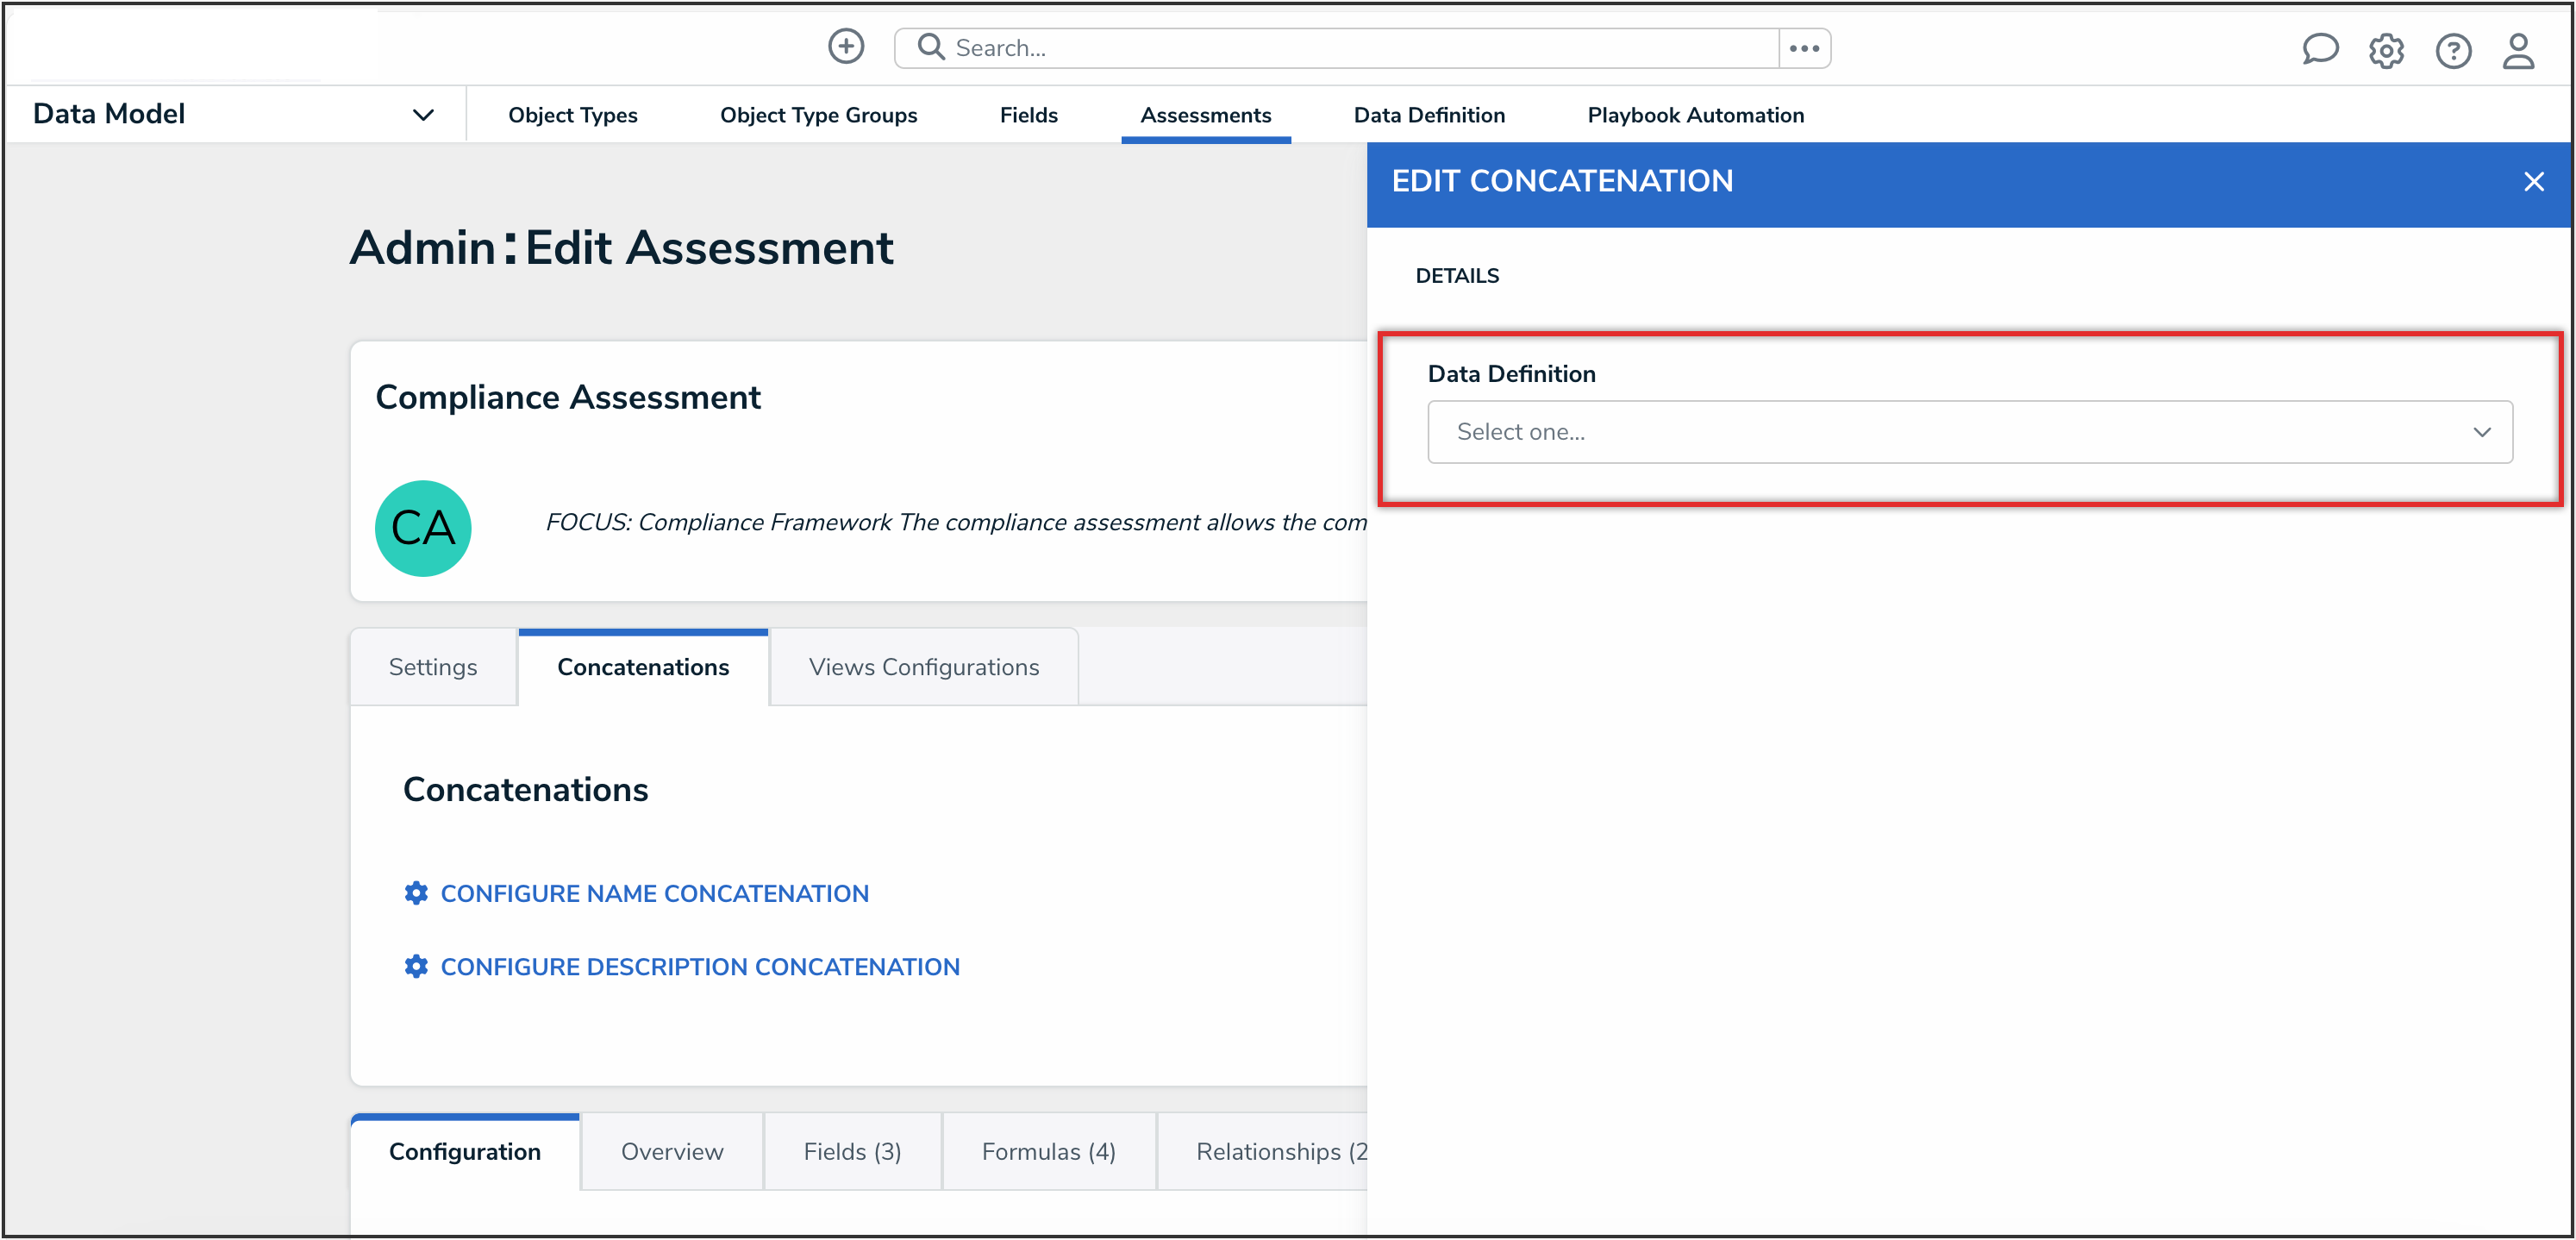
Task: Click the CA assessment avatar circle
Action: (423, 528)
